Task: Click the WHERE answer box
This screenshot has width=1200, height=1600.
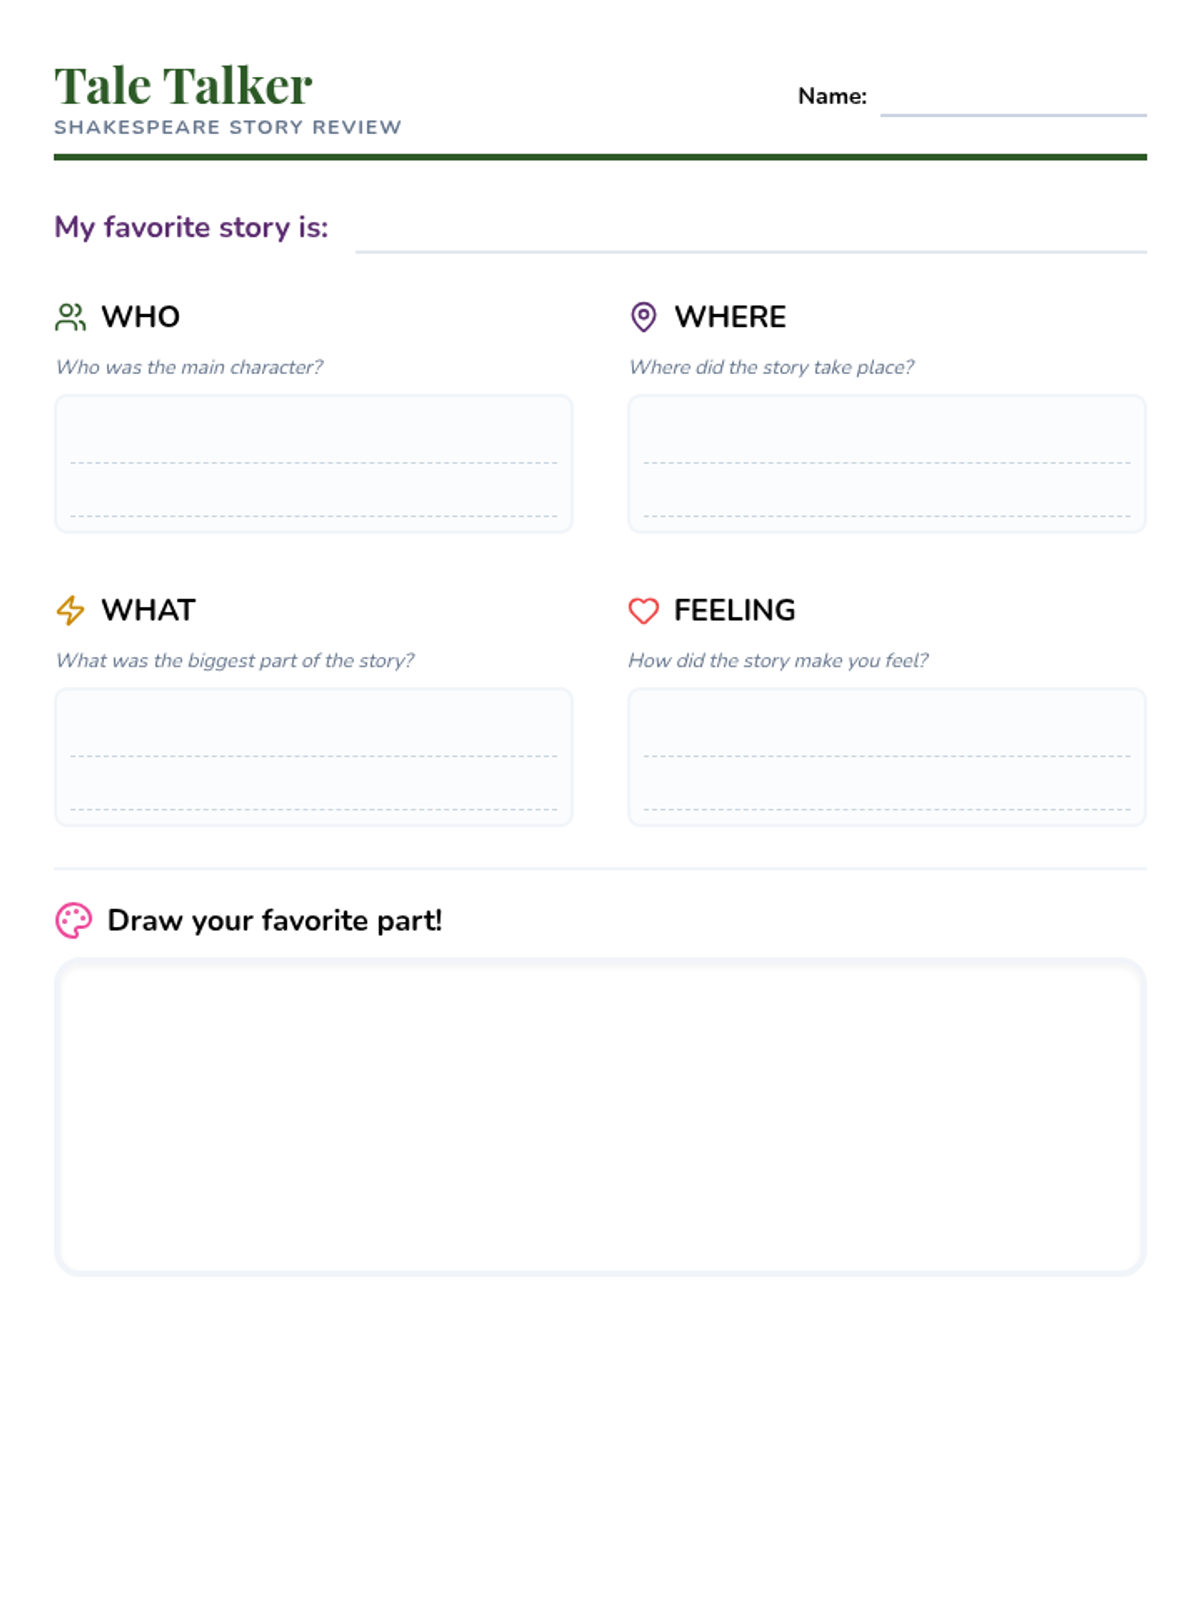Action: [x=886, y=463]
